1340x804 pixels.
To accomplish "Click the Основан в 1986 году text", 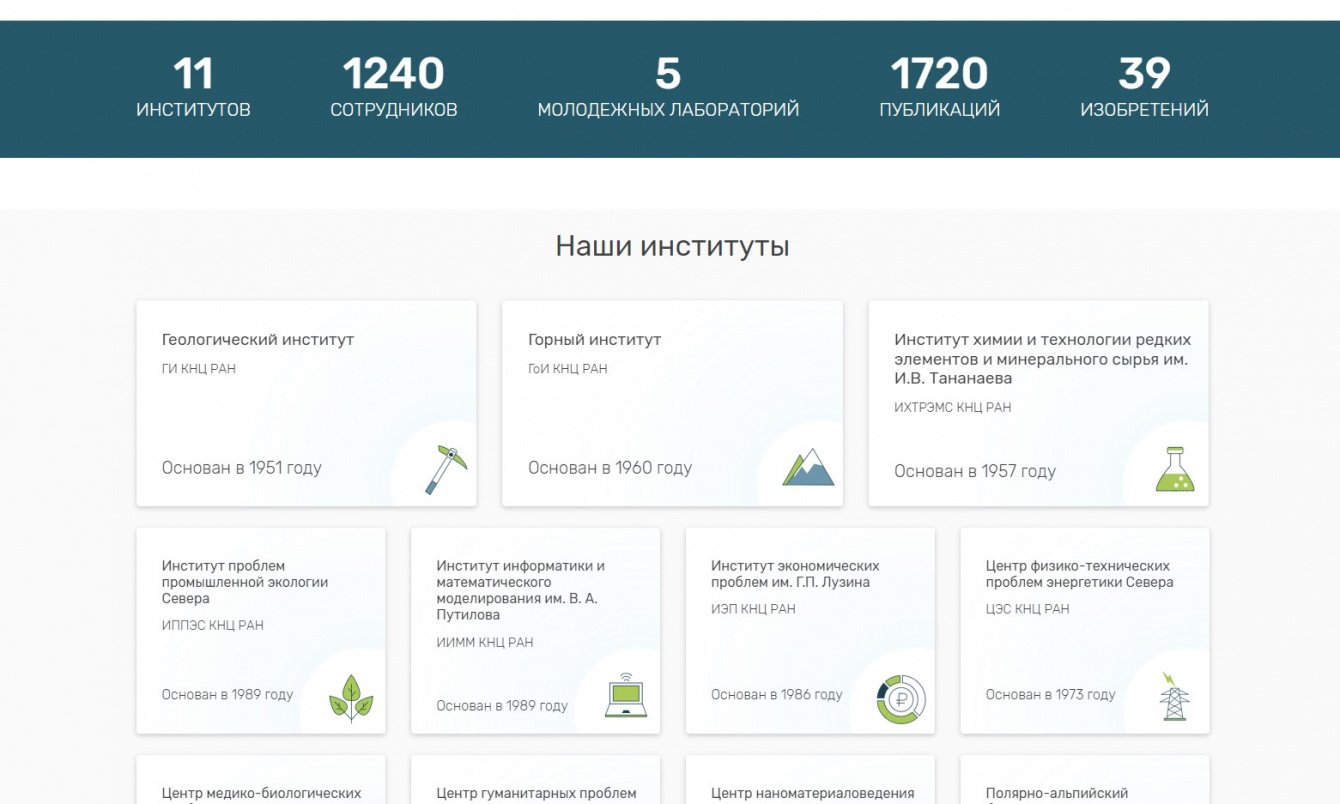I will point(777,695).
